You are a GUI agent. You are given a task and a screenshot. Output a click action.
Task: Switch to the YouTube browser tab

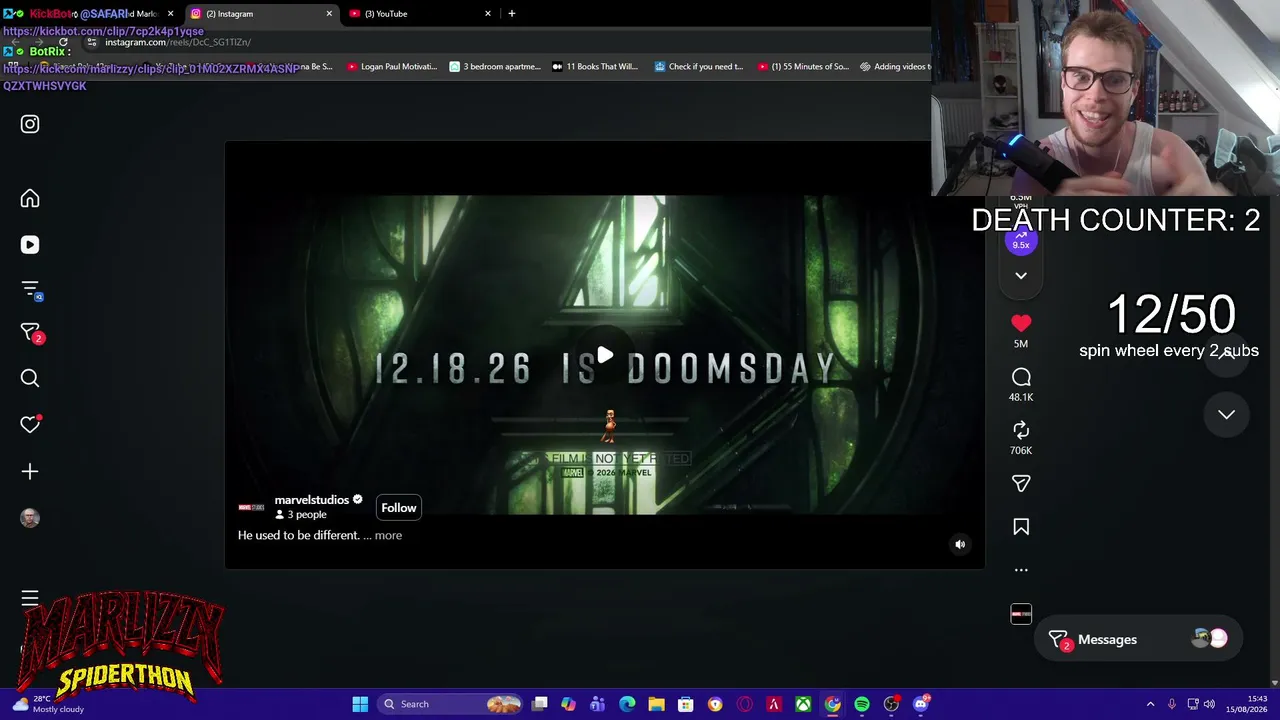pos(420,14)
